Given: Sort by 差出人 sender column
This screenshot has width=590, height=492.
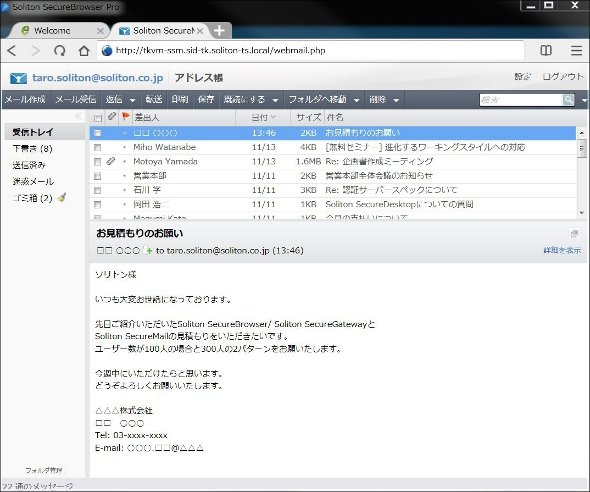Looking at the screenshot, I should coord(184,117).
